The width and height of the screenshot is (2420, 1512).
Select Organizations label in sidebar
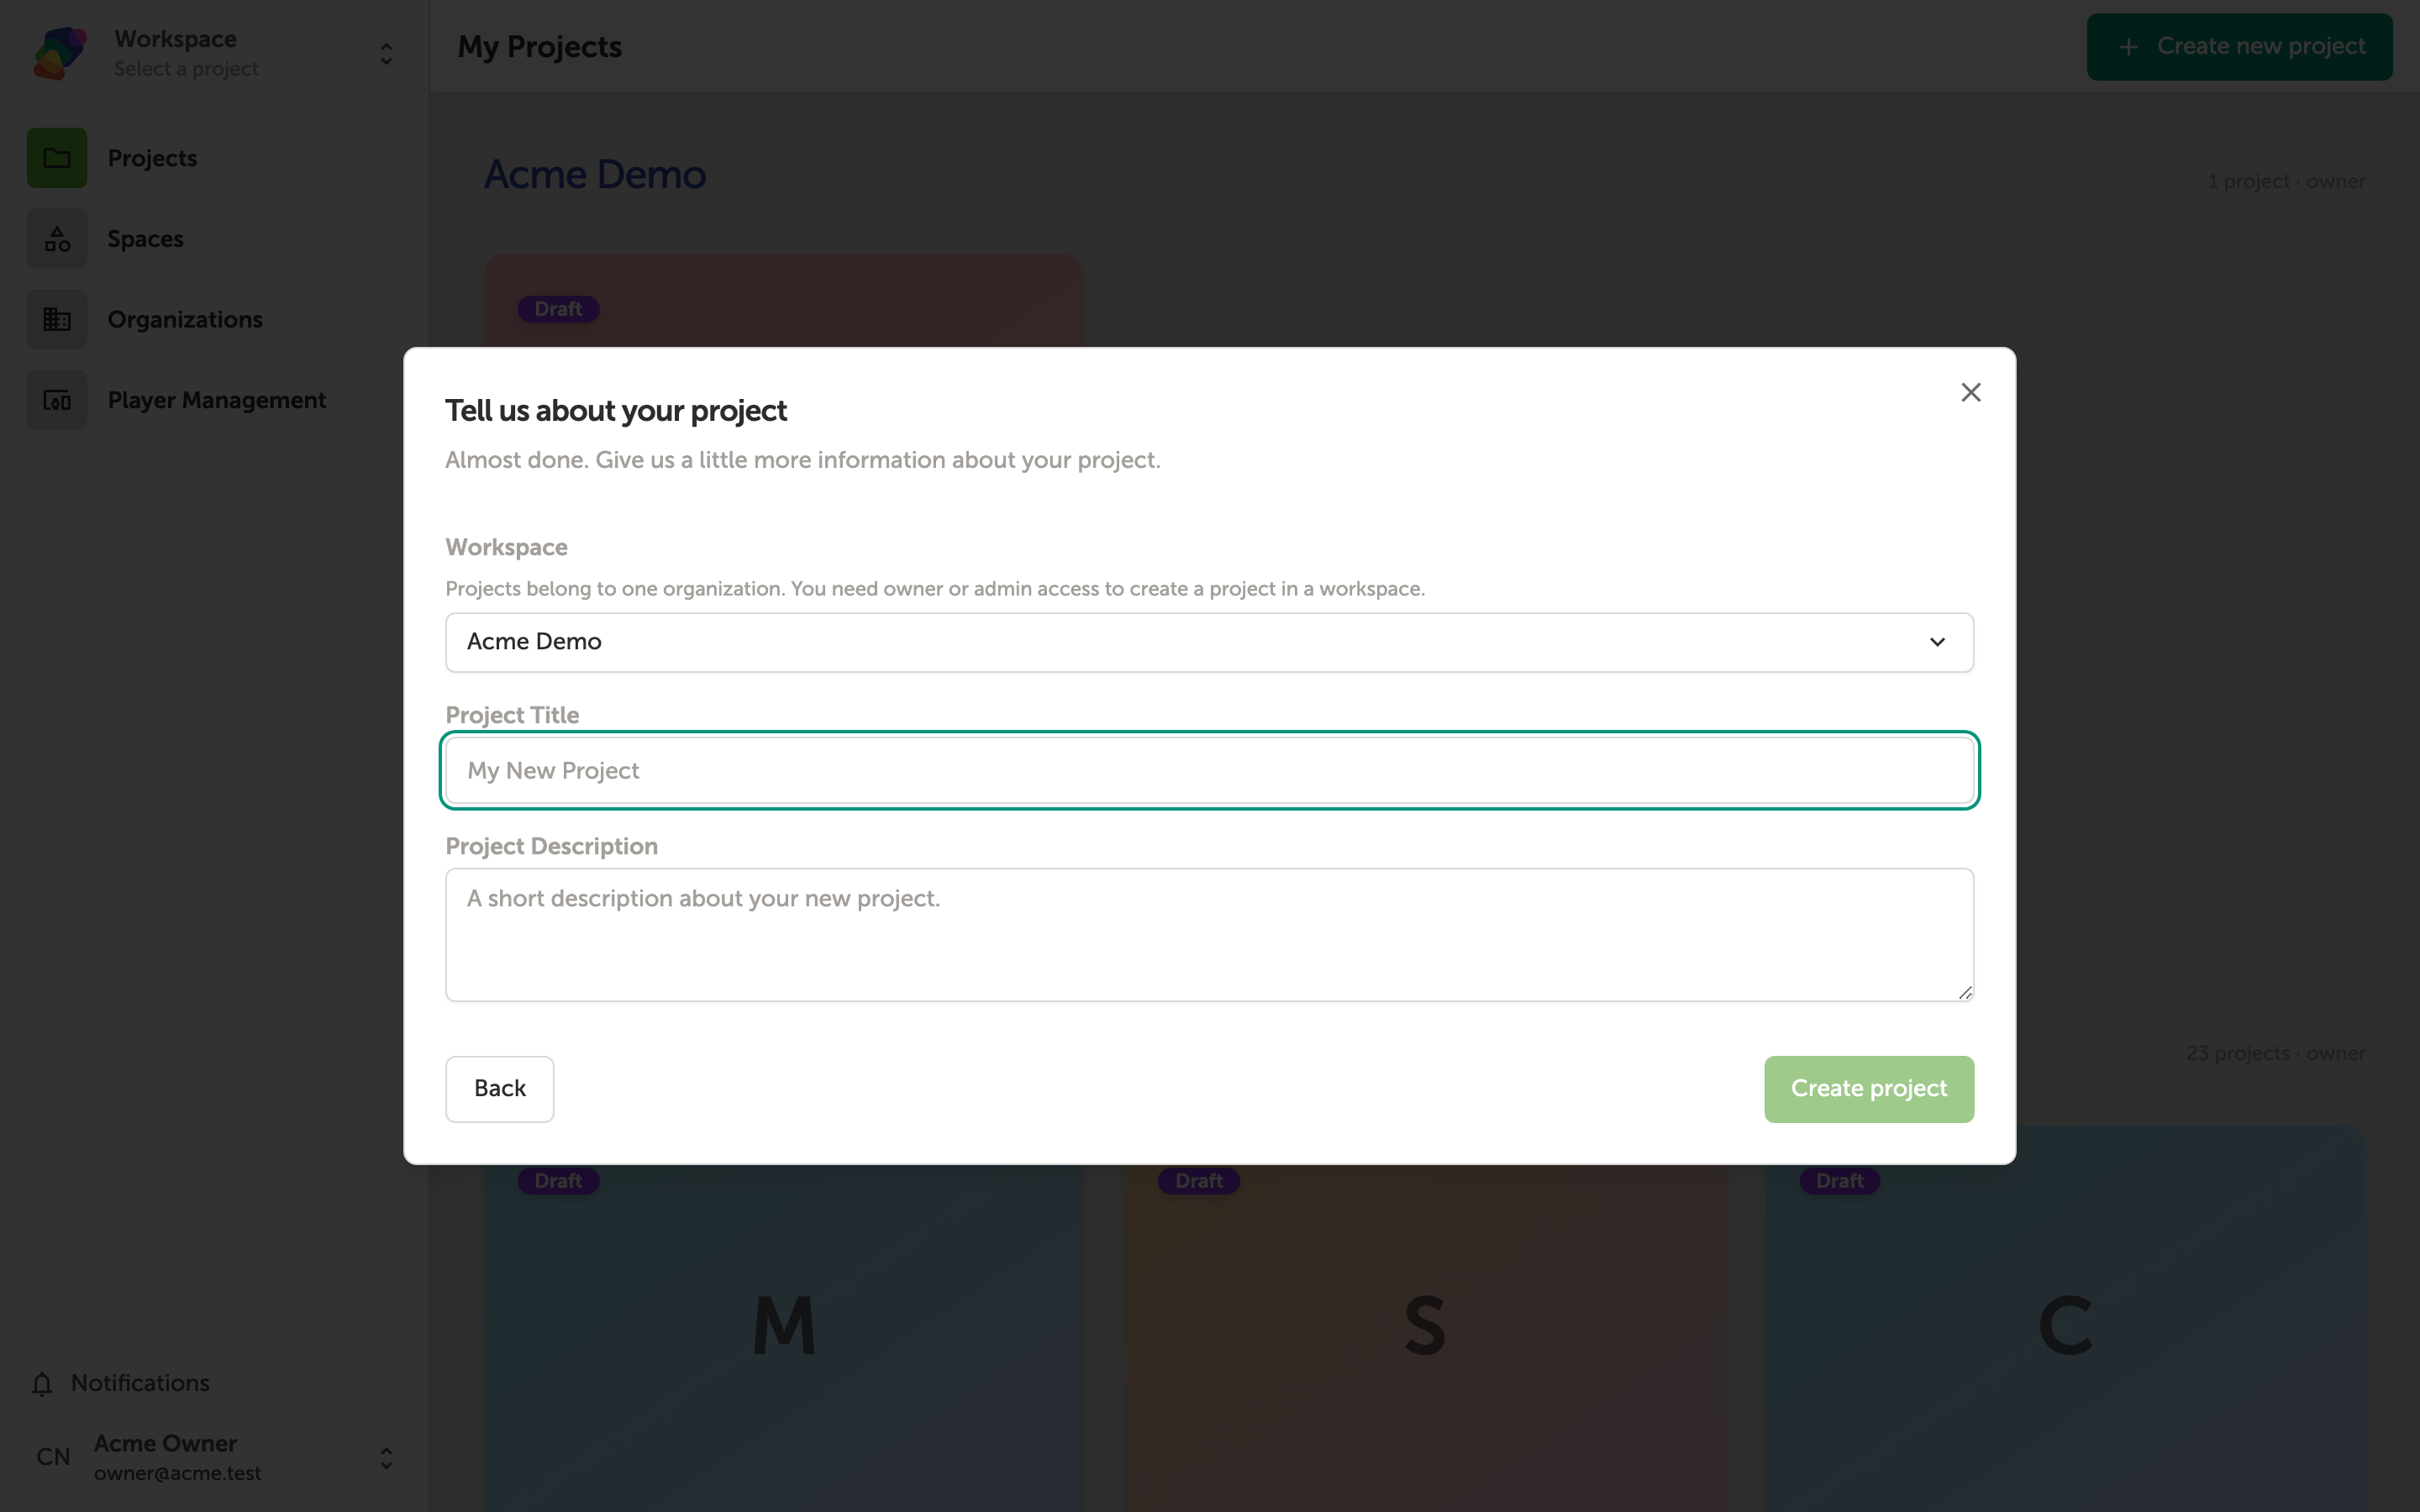pos(185,319)
